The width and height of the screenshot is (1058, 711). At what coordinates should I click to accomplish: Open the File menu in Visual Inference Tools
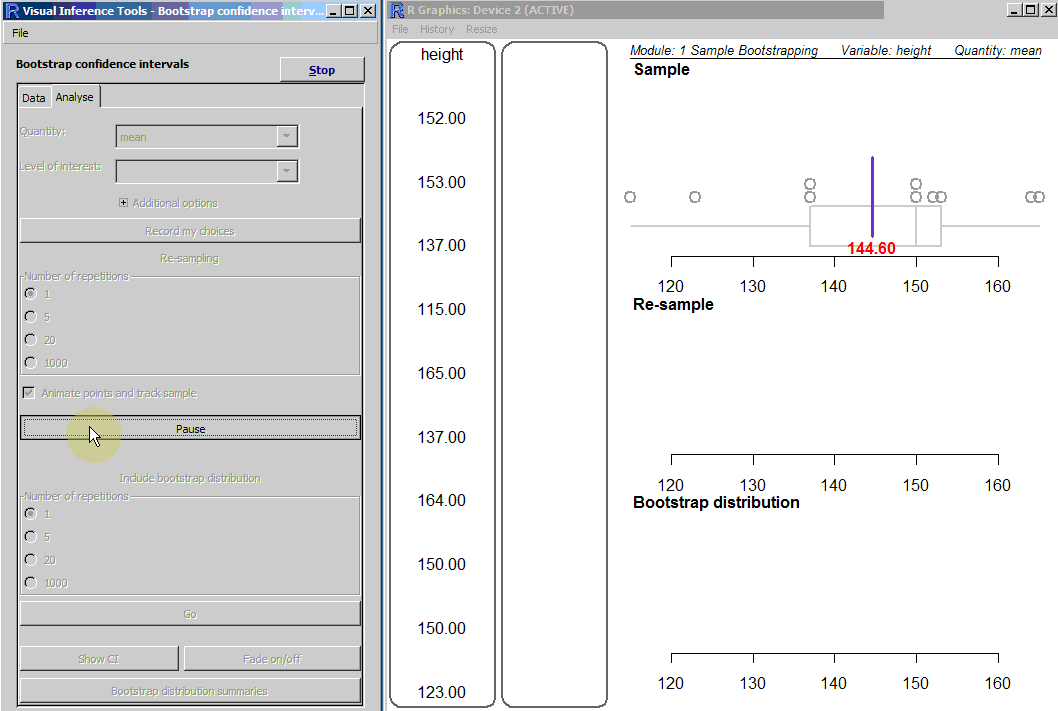click(20, 33)
